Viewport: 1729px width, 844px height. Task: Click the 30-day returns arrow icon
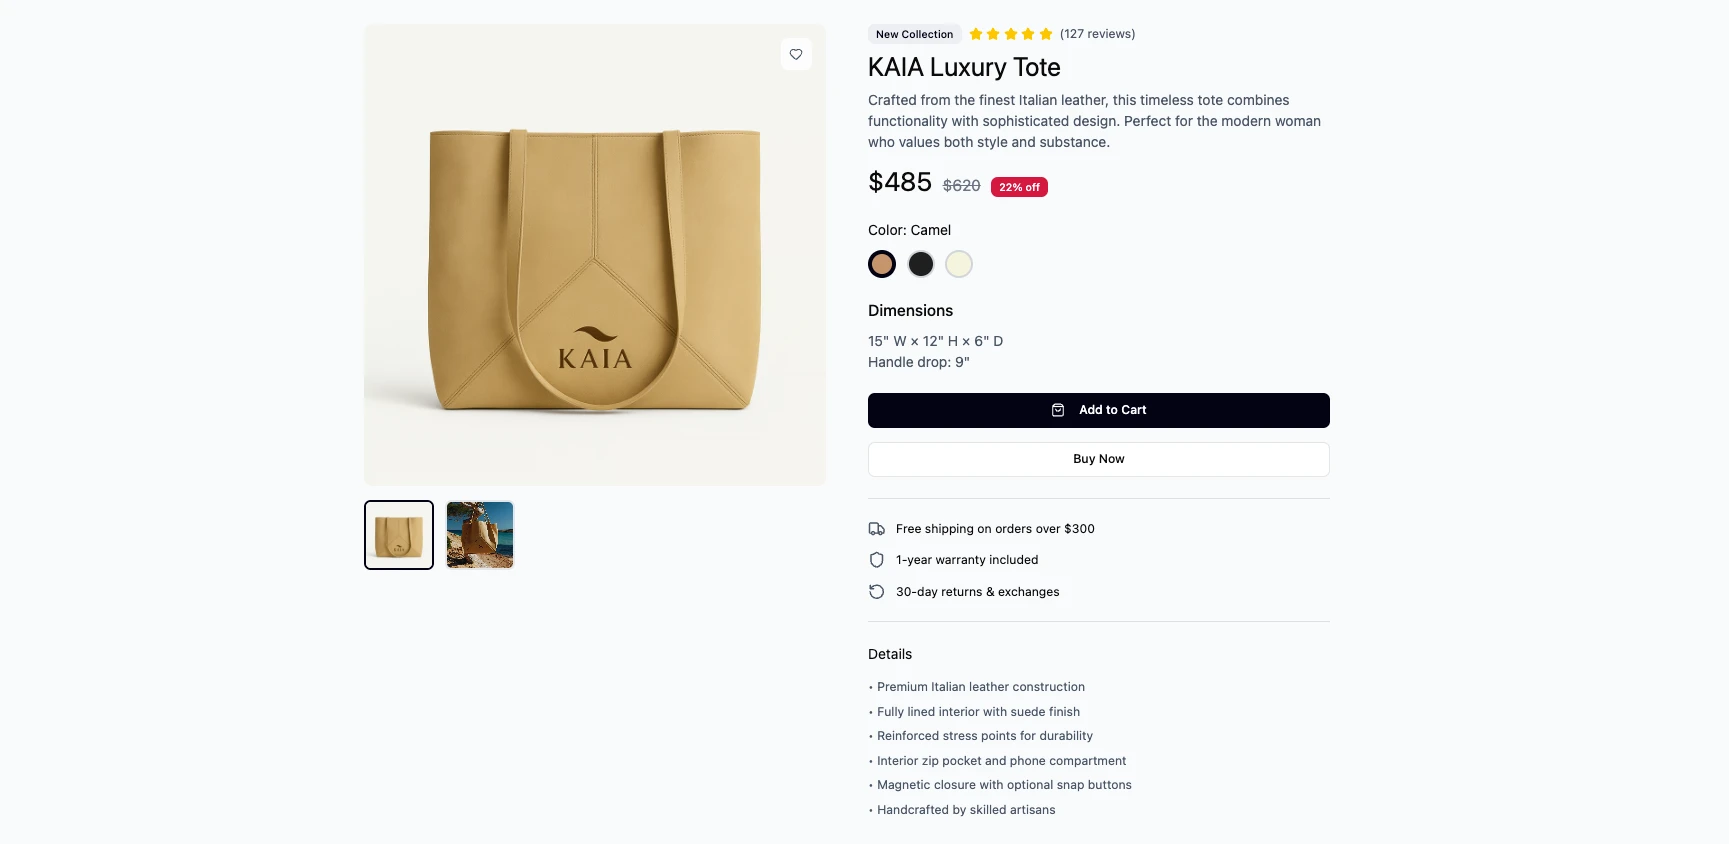click(876, 592)
